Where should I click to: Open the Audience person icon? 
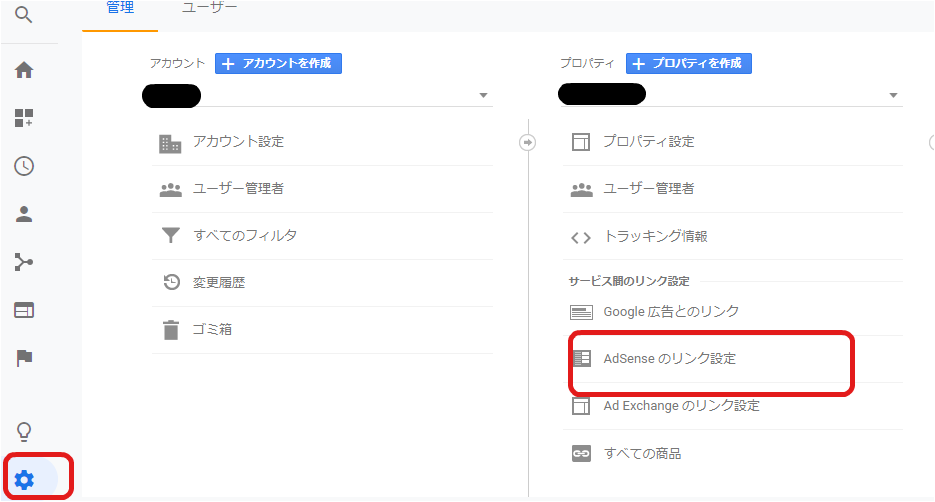click(24, 214)
